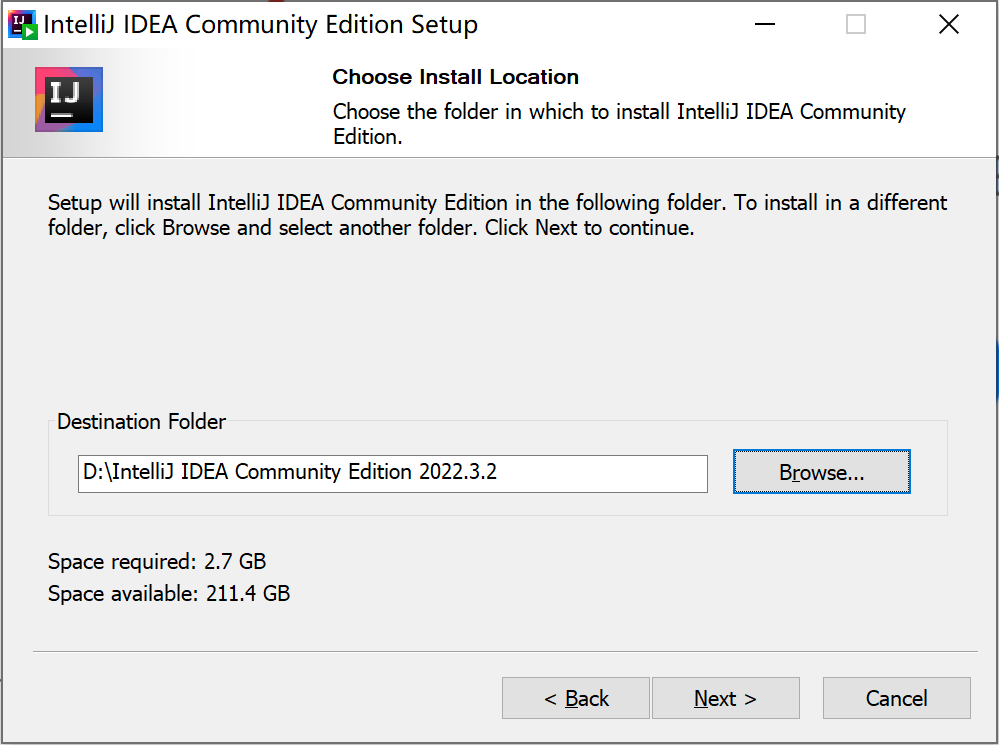This screenshot has width=999, height=745.
Task: Return to previous page with Back
Action: [x=575, y=698]
